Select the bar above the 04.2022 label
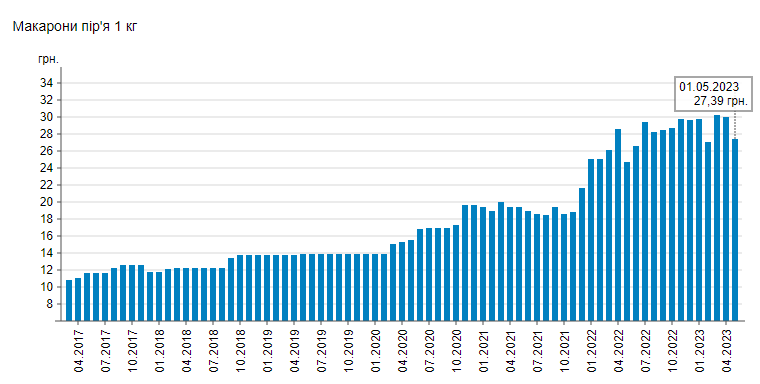The image size is (760, 384). [x=618, y=225]
